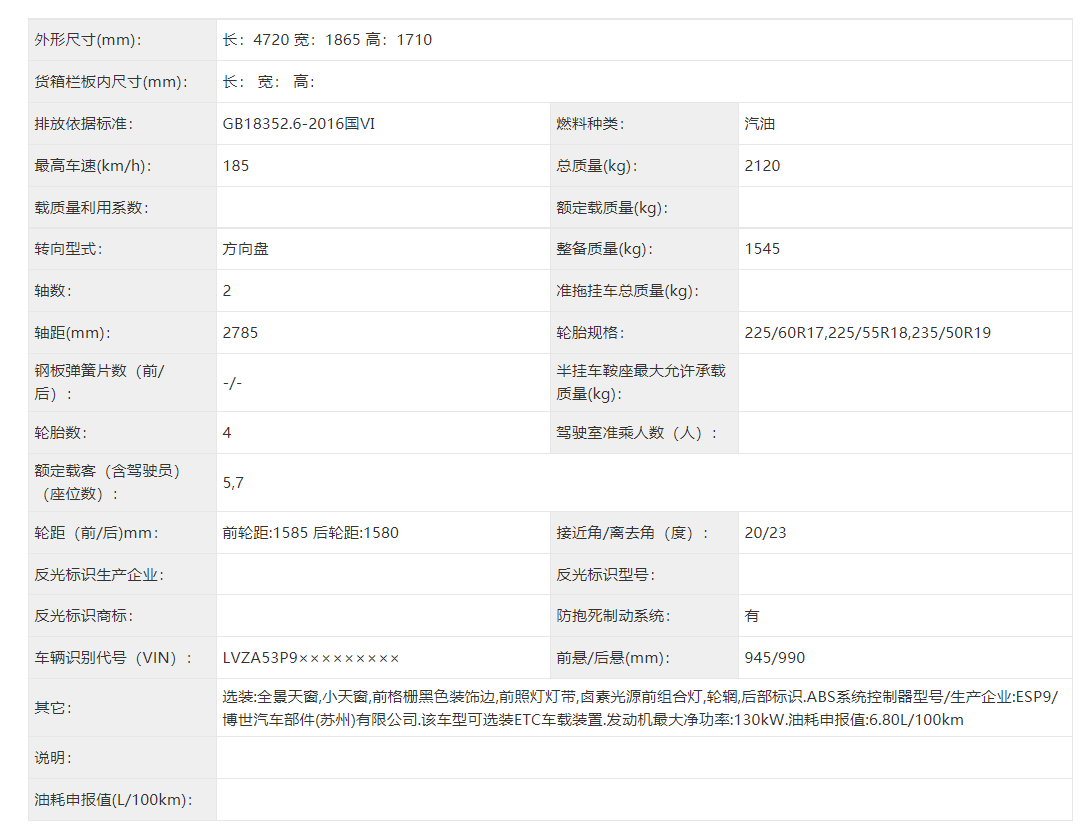This screenshot has height=836, width=1081.
Task: Click the tire specification value 225/60R17,225/55R18,235/50R19
Action: pyautogui.click(x=867, y=333)
